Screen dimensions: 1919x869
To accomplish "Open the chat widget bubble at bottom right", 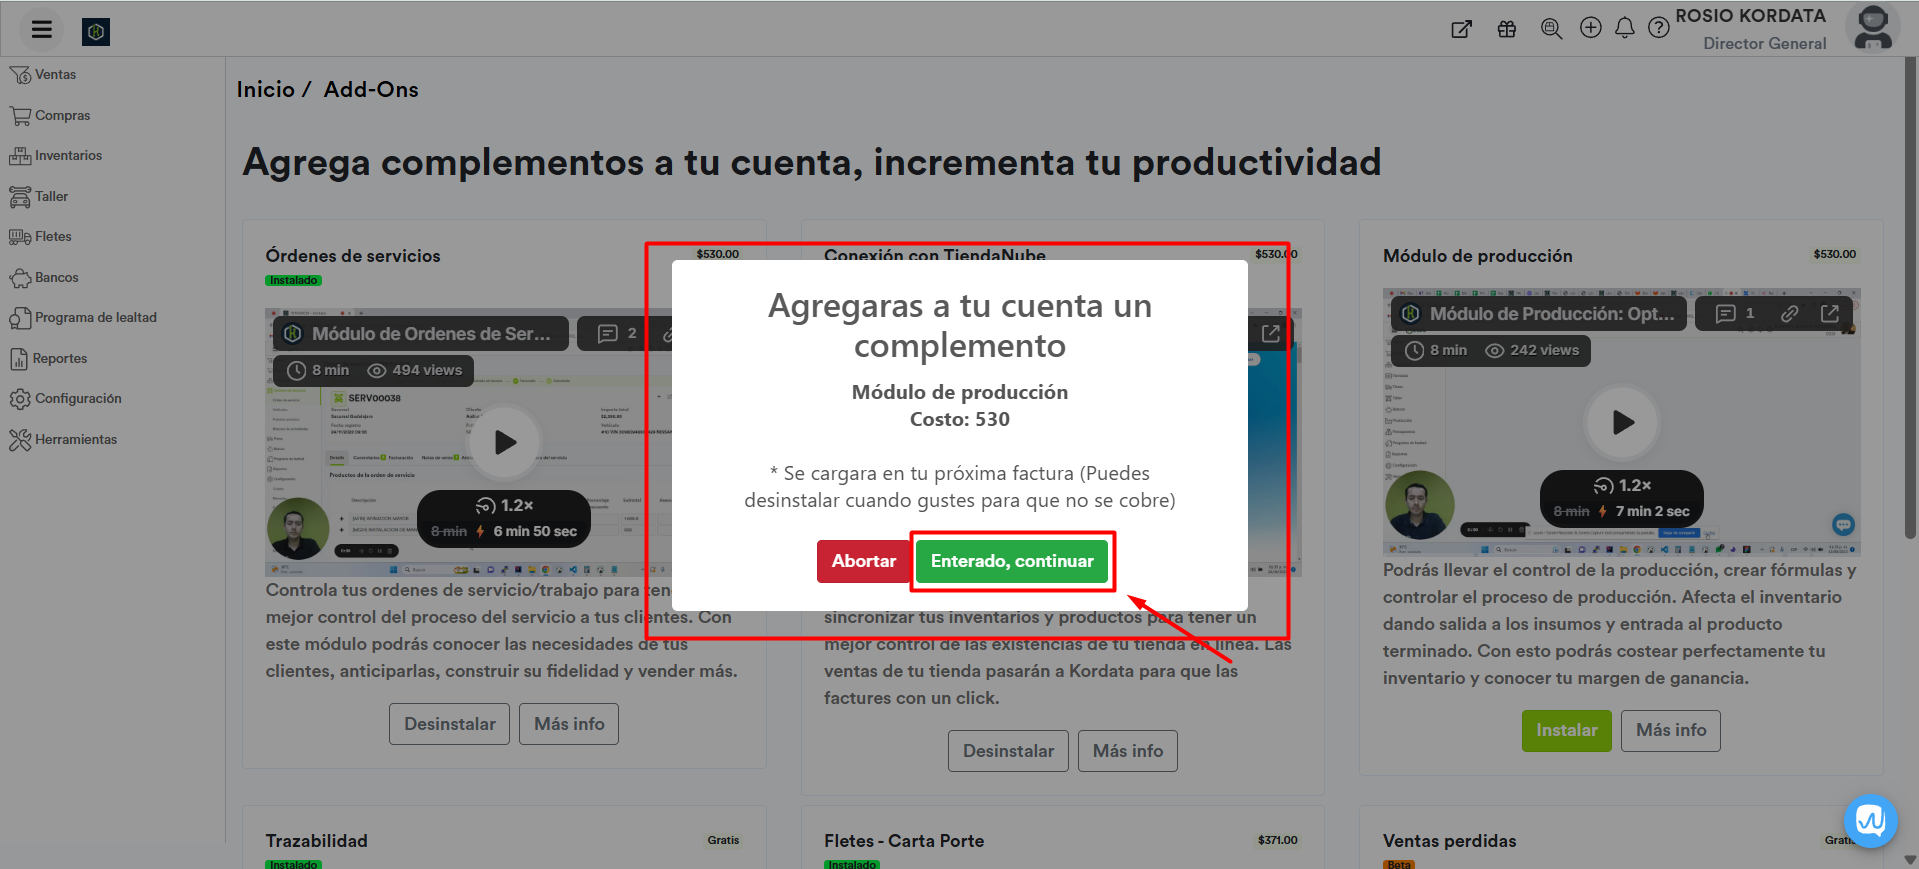I will tap(1869, 820).
